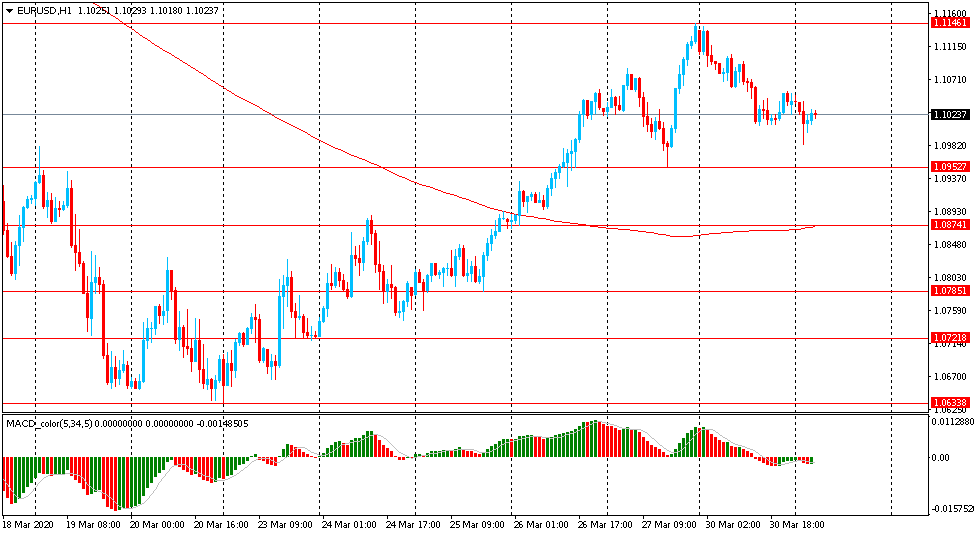Select the 1.06338 red price level label
Screen dimensions: 974x536
pos(950,403)
